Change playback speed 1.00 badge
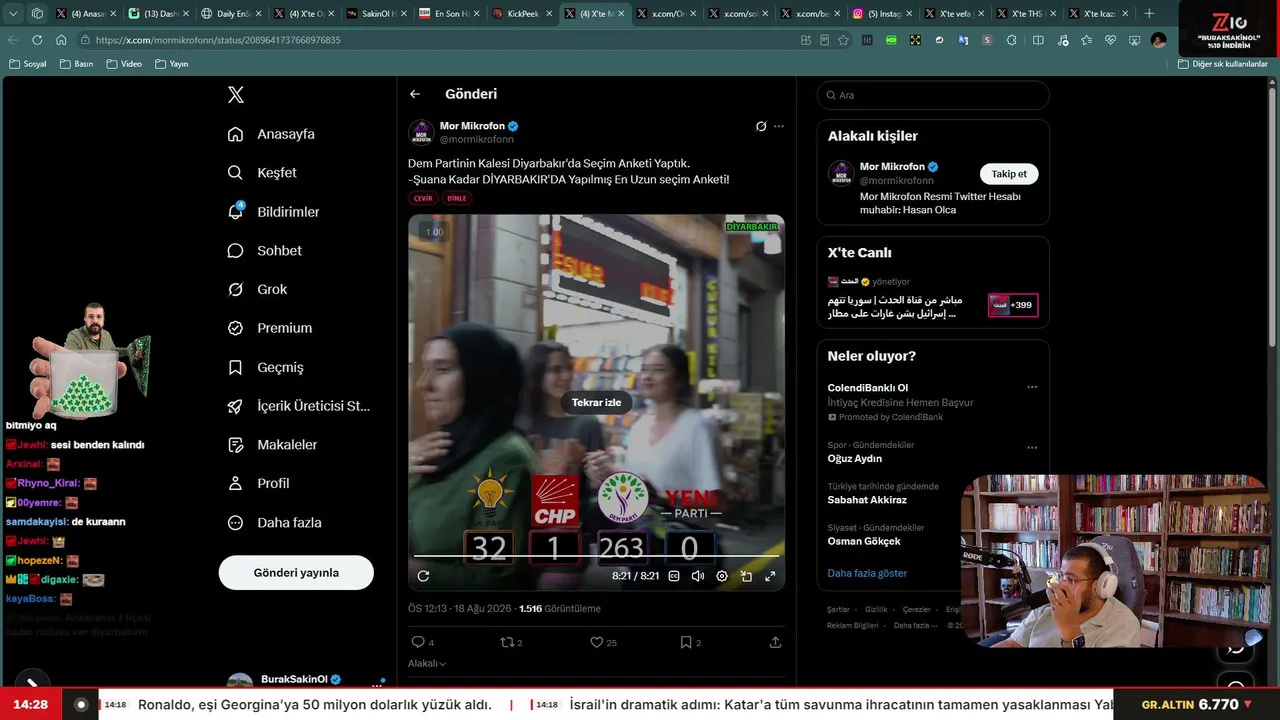The width and height of the screenshot is (1280, 720). point(434,232)
